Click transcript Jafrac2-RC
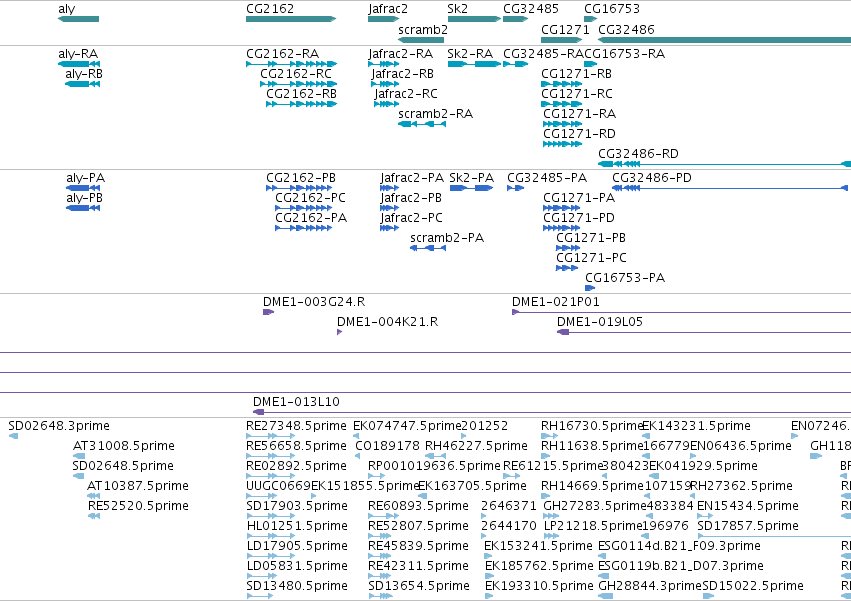 click(x=406, y=94)
